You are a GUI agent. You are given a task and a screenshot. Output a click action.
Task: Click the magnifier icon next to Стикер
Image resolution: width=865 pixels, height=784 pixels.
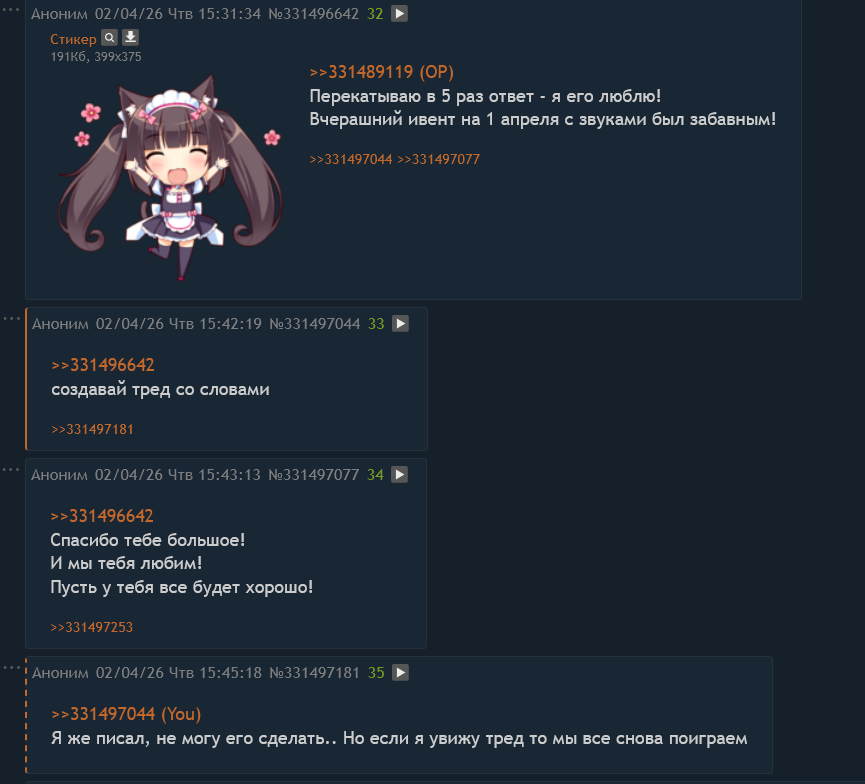click(109, 38)
